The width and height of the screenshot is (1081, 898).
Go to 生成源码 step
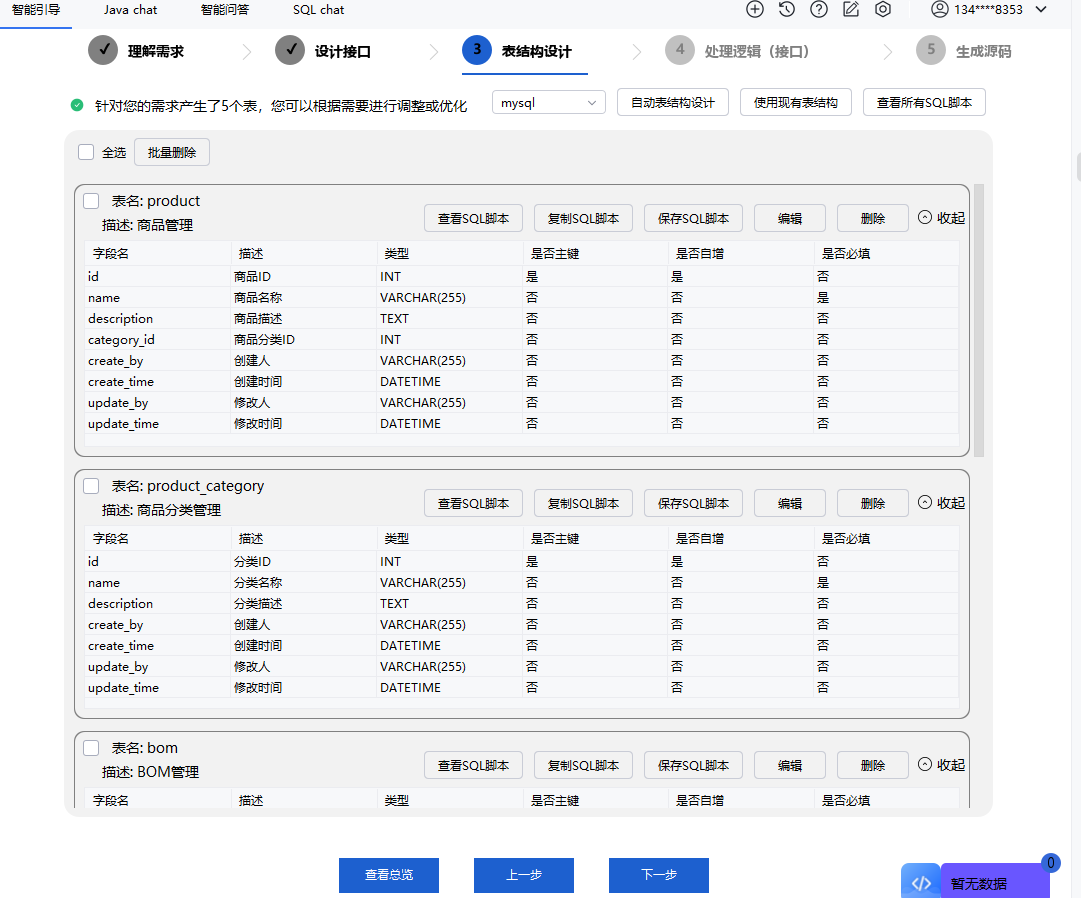pos(983,52)
